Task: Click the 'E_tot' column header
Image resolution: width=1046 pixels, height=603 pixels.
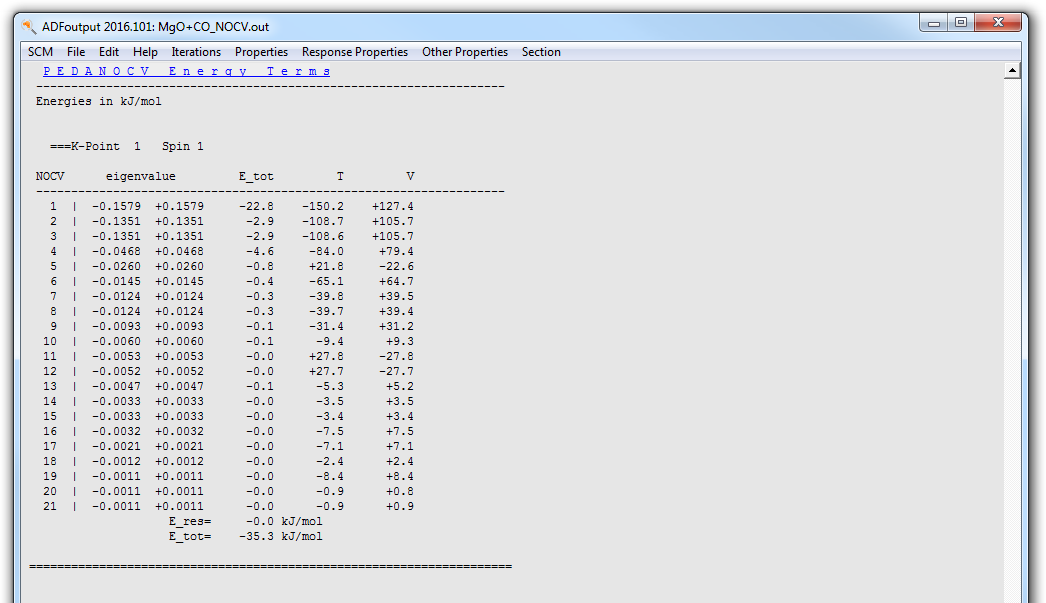Action: click(256, 177)
